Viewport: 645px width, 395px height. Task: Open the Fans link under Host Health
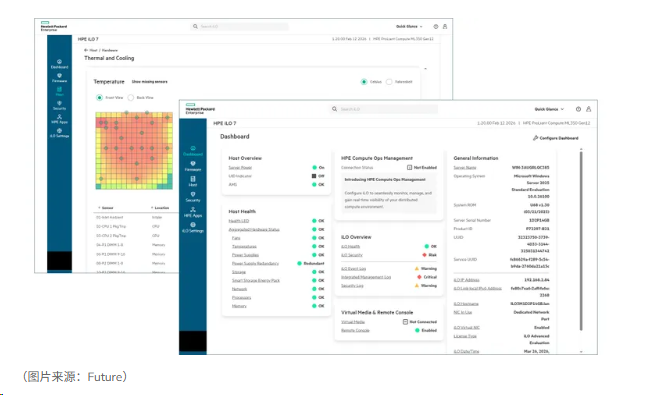tap(236, 238)
